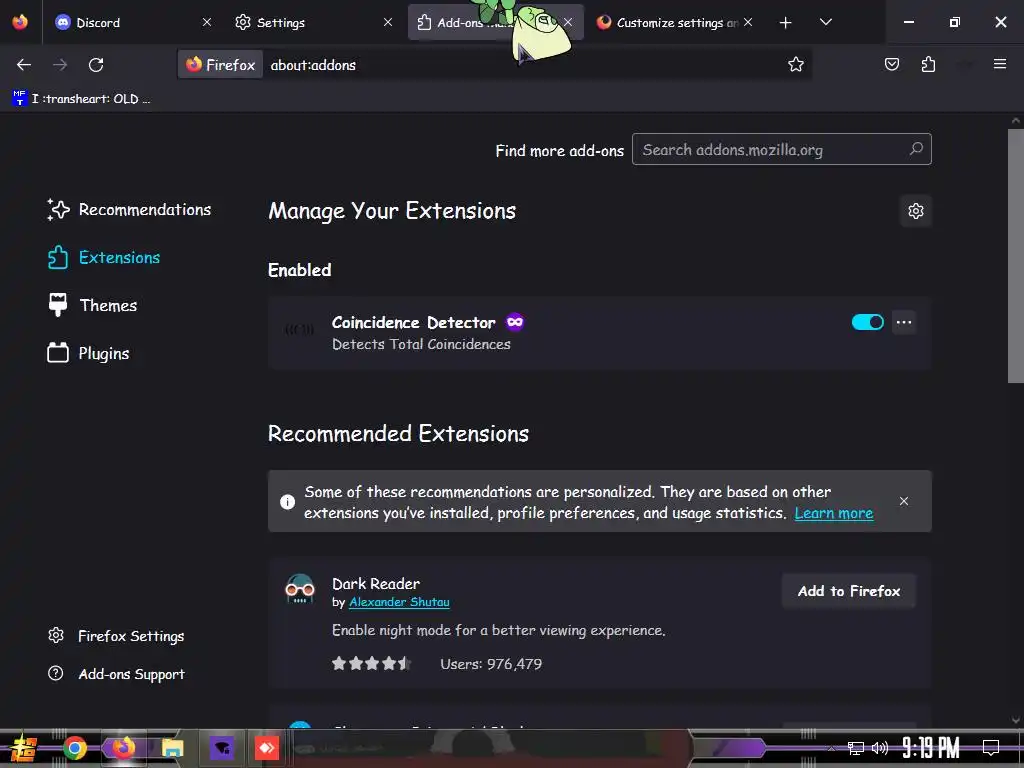Open the volume control tray icon
Screen dimensions: 1024x768
(879, 748)
